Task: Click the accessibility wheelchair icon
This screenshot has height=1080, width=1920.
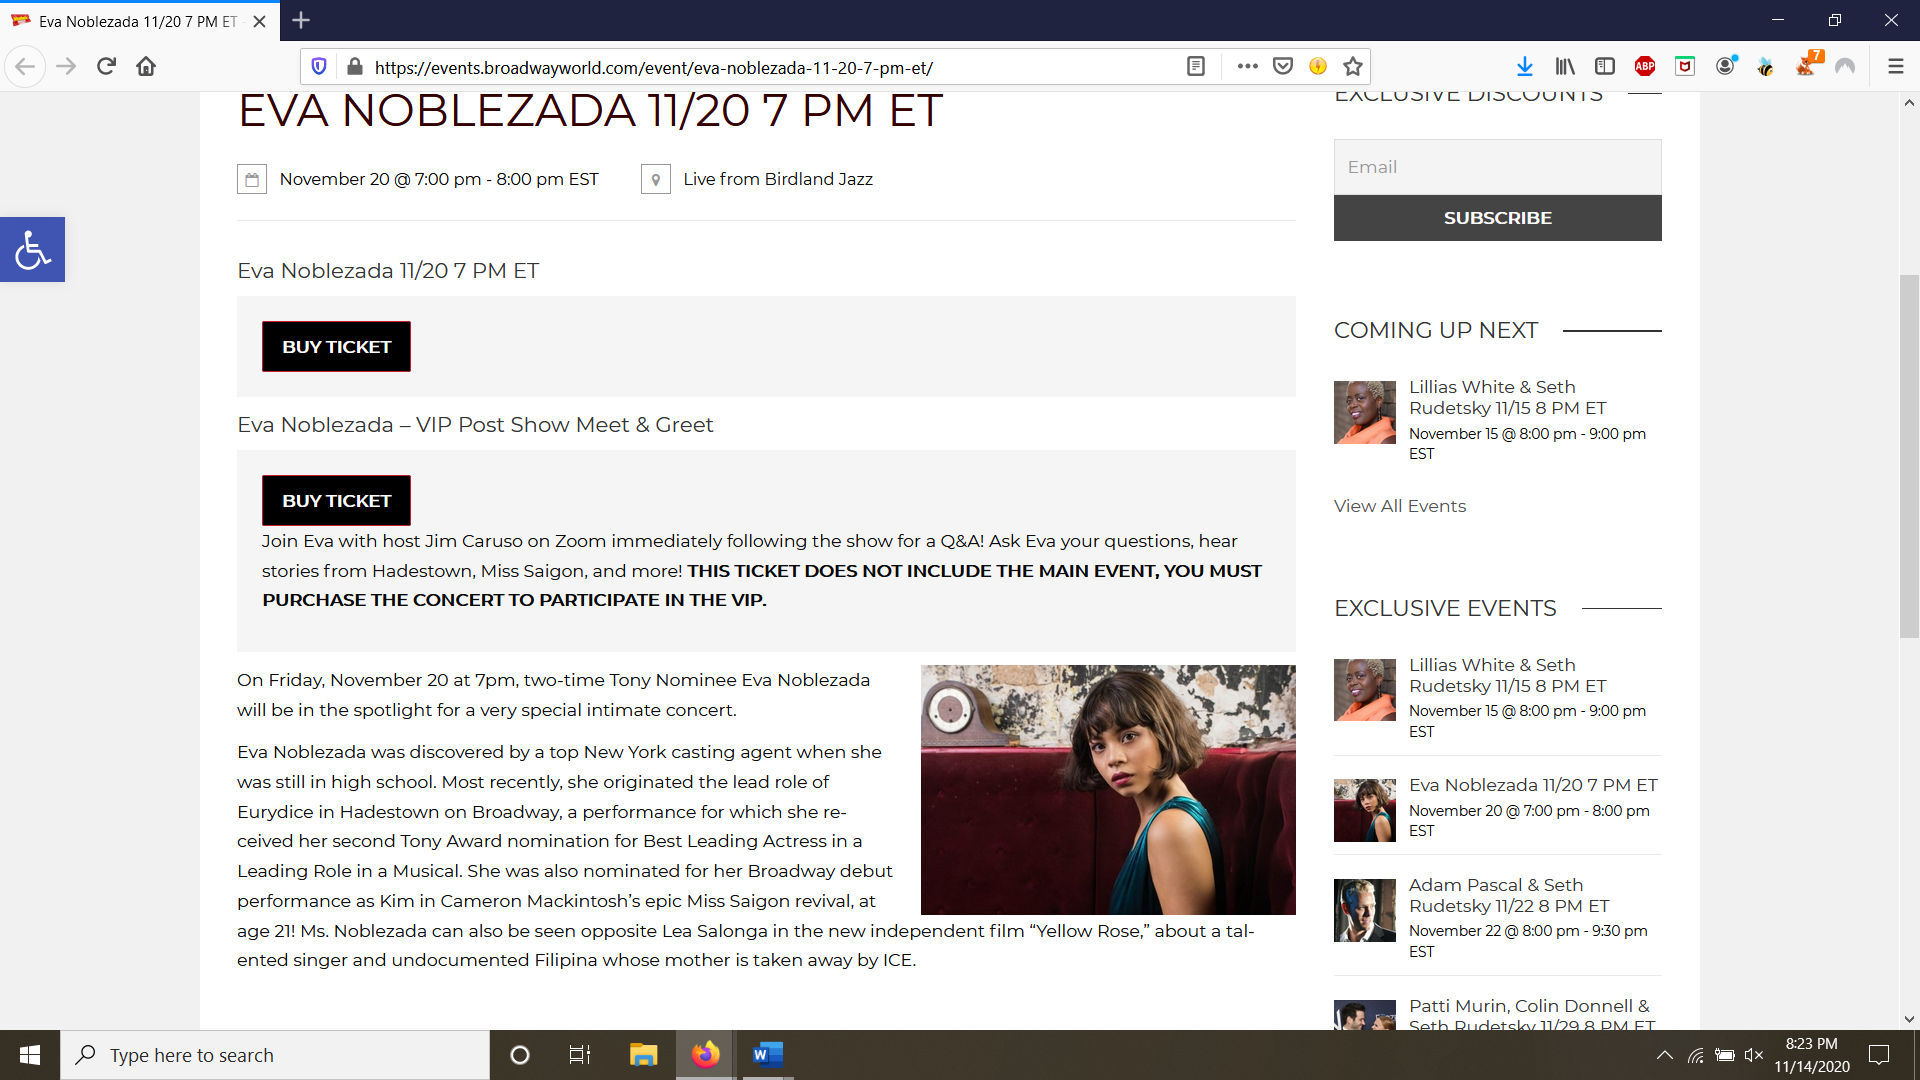Action: [x=32, y=249]
